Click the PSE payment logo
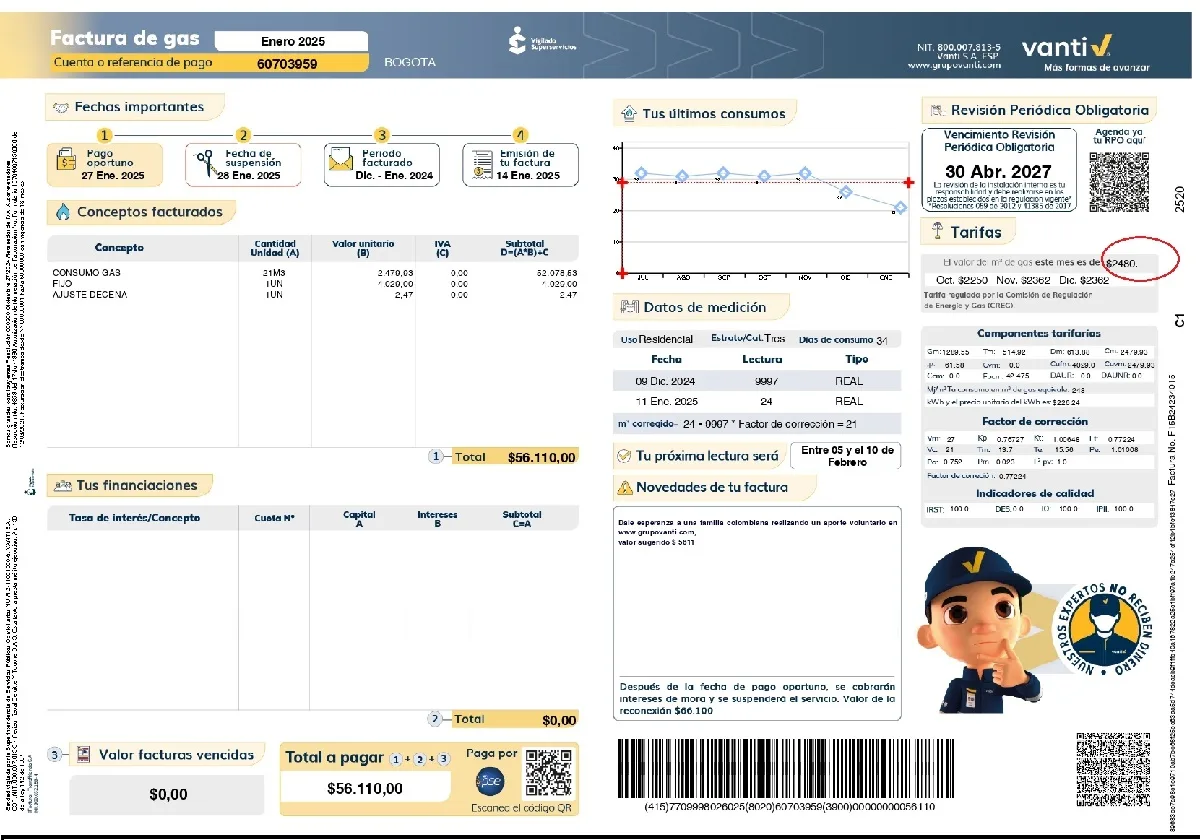This screenshot has width=1200, height=840. click(x=491, y=781)
